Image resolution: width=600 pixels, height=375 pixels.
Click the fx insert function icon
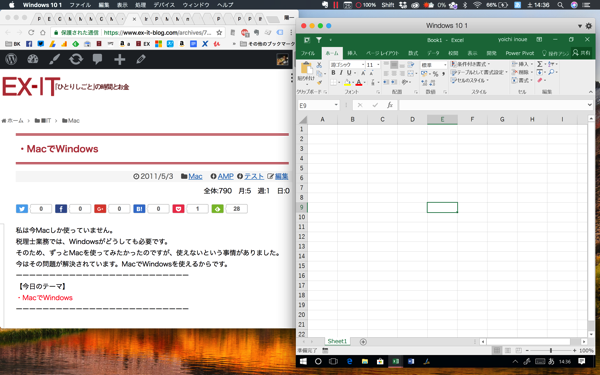pos(390,105)
